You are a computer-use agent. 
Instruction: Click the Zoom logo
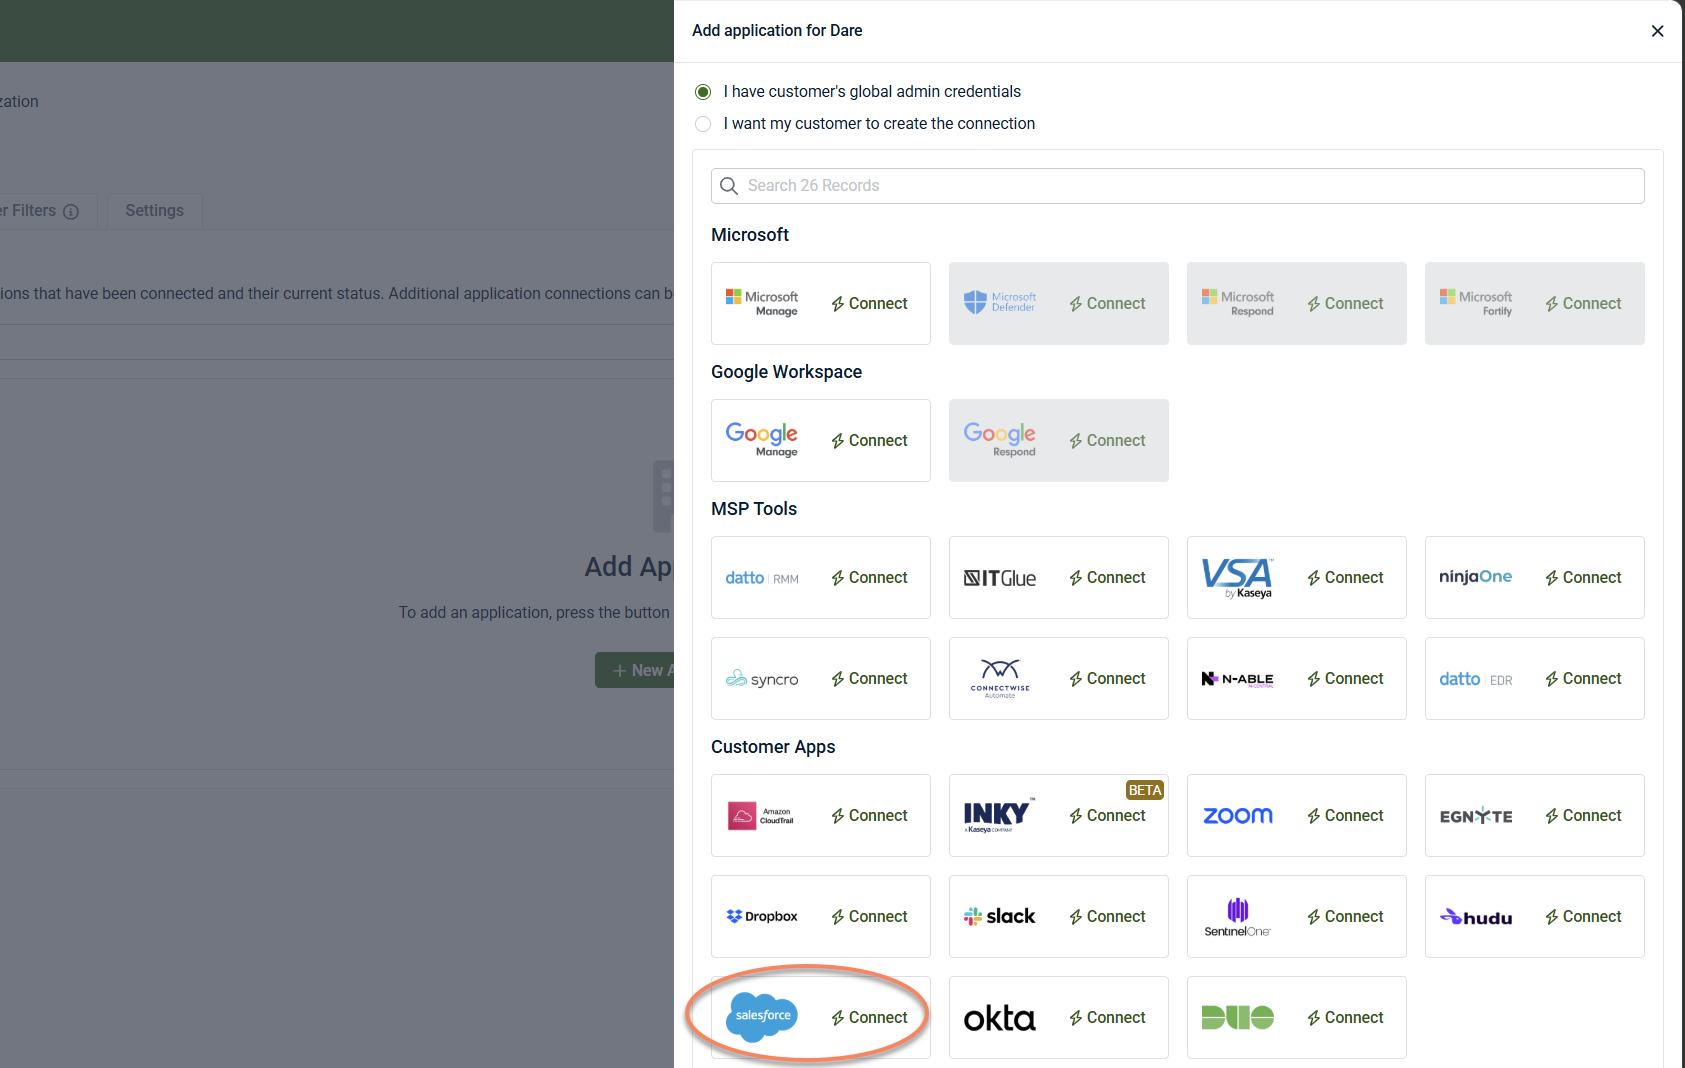pyautogui.click(x=1238, y=816)
